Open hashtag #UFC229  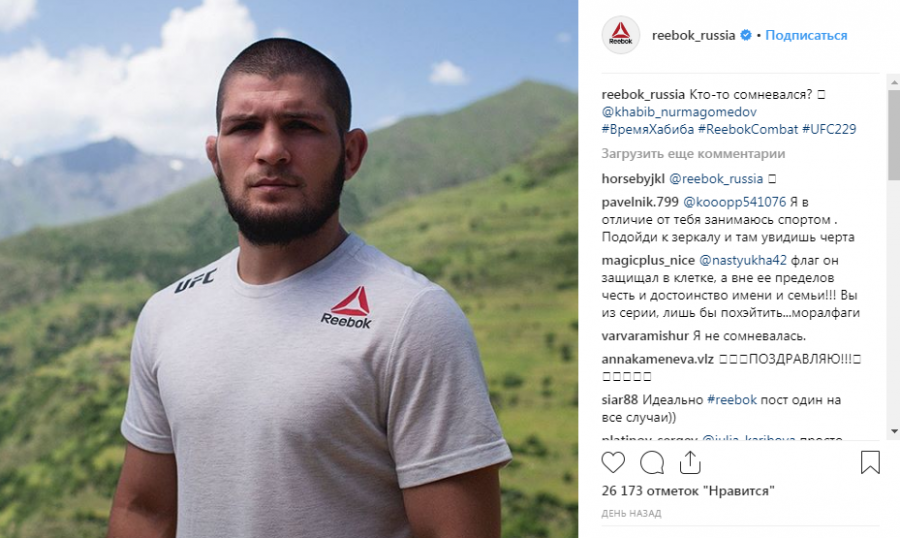click(829, 129)
